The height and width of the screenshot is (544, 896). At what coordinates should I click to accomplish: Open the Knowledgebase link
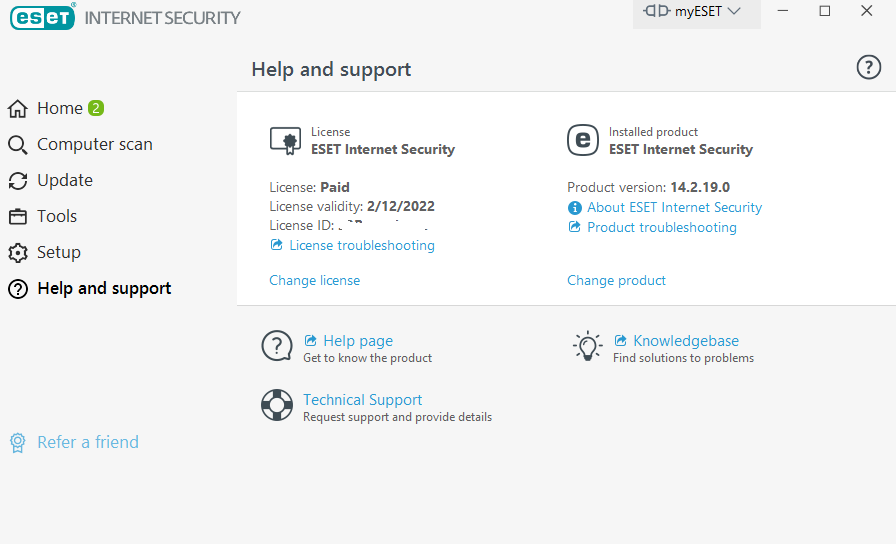click(686, 341)
